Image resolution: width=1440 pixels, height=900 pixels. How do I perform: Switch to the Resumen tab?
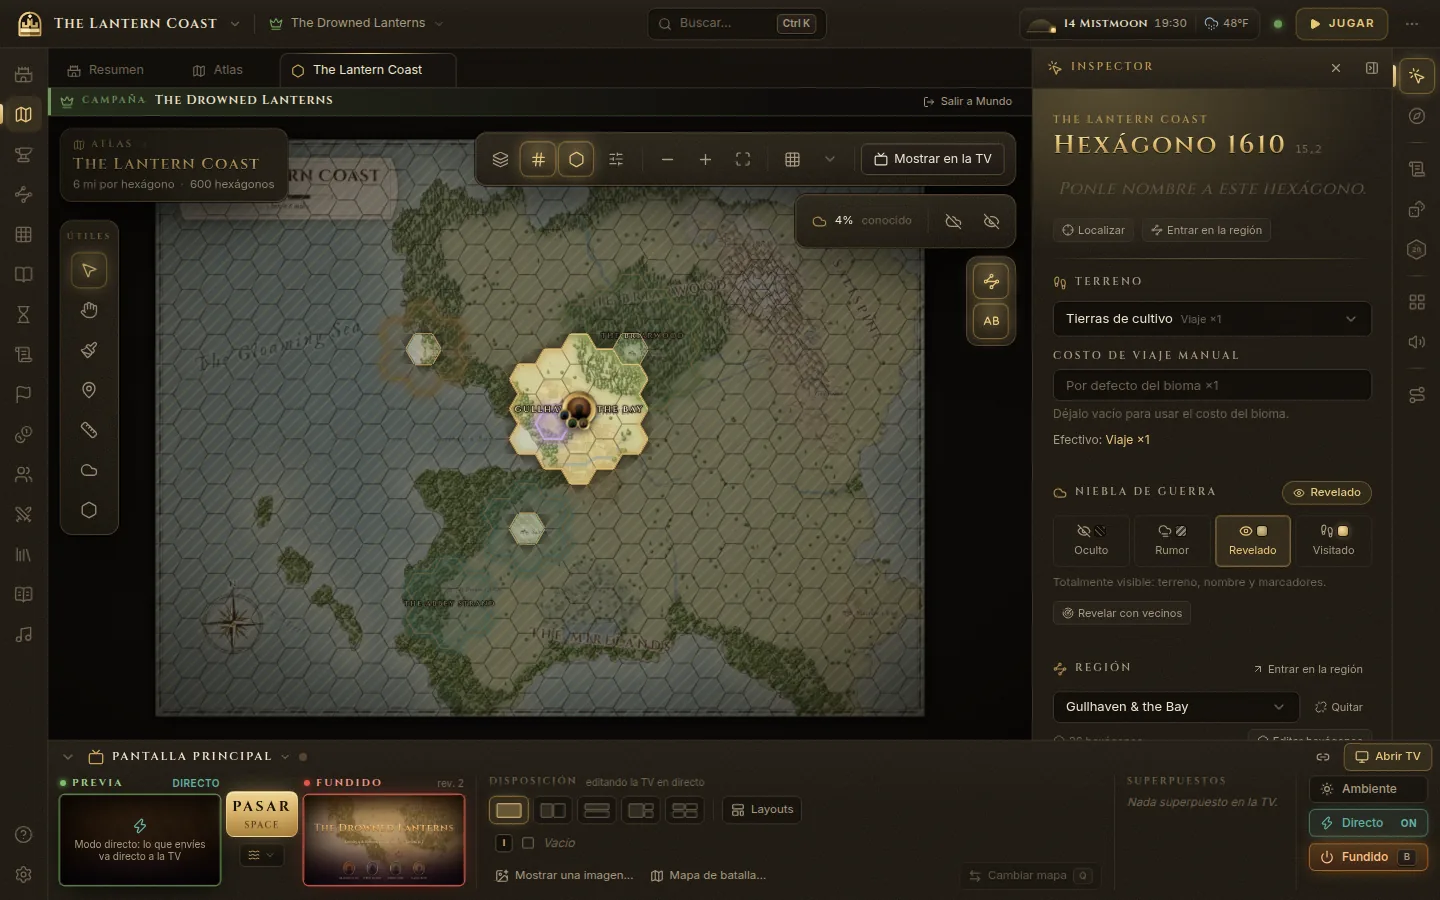[105, 70]
